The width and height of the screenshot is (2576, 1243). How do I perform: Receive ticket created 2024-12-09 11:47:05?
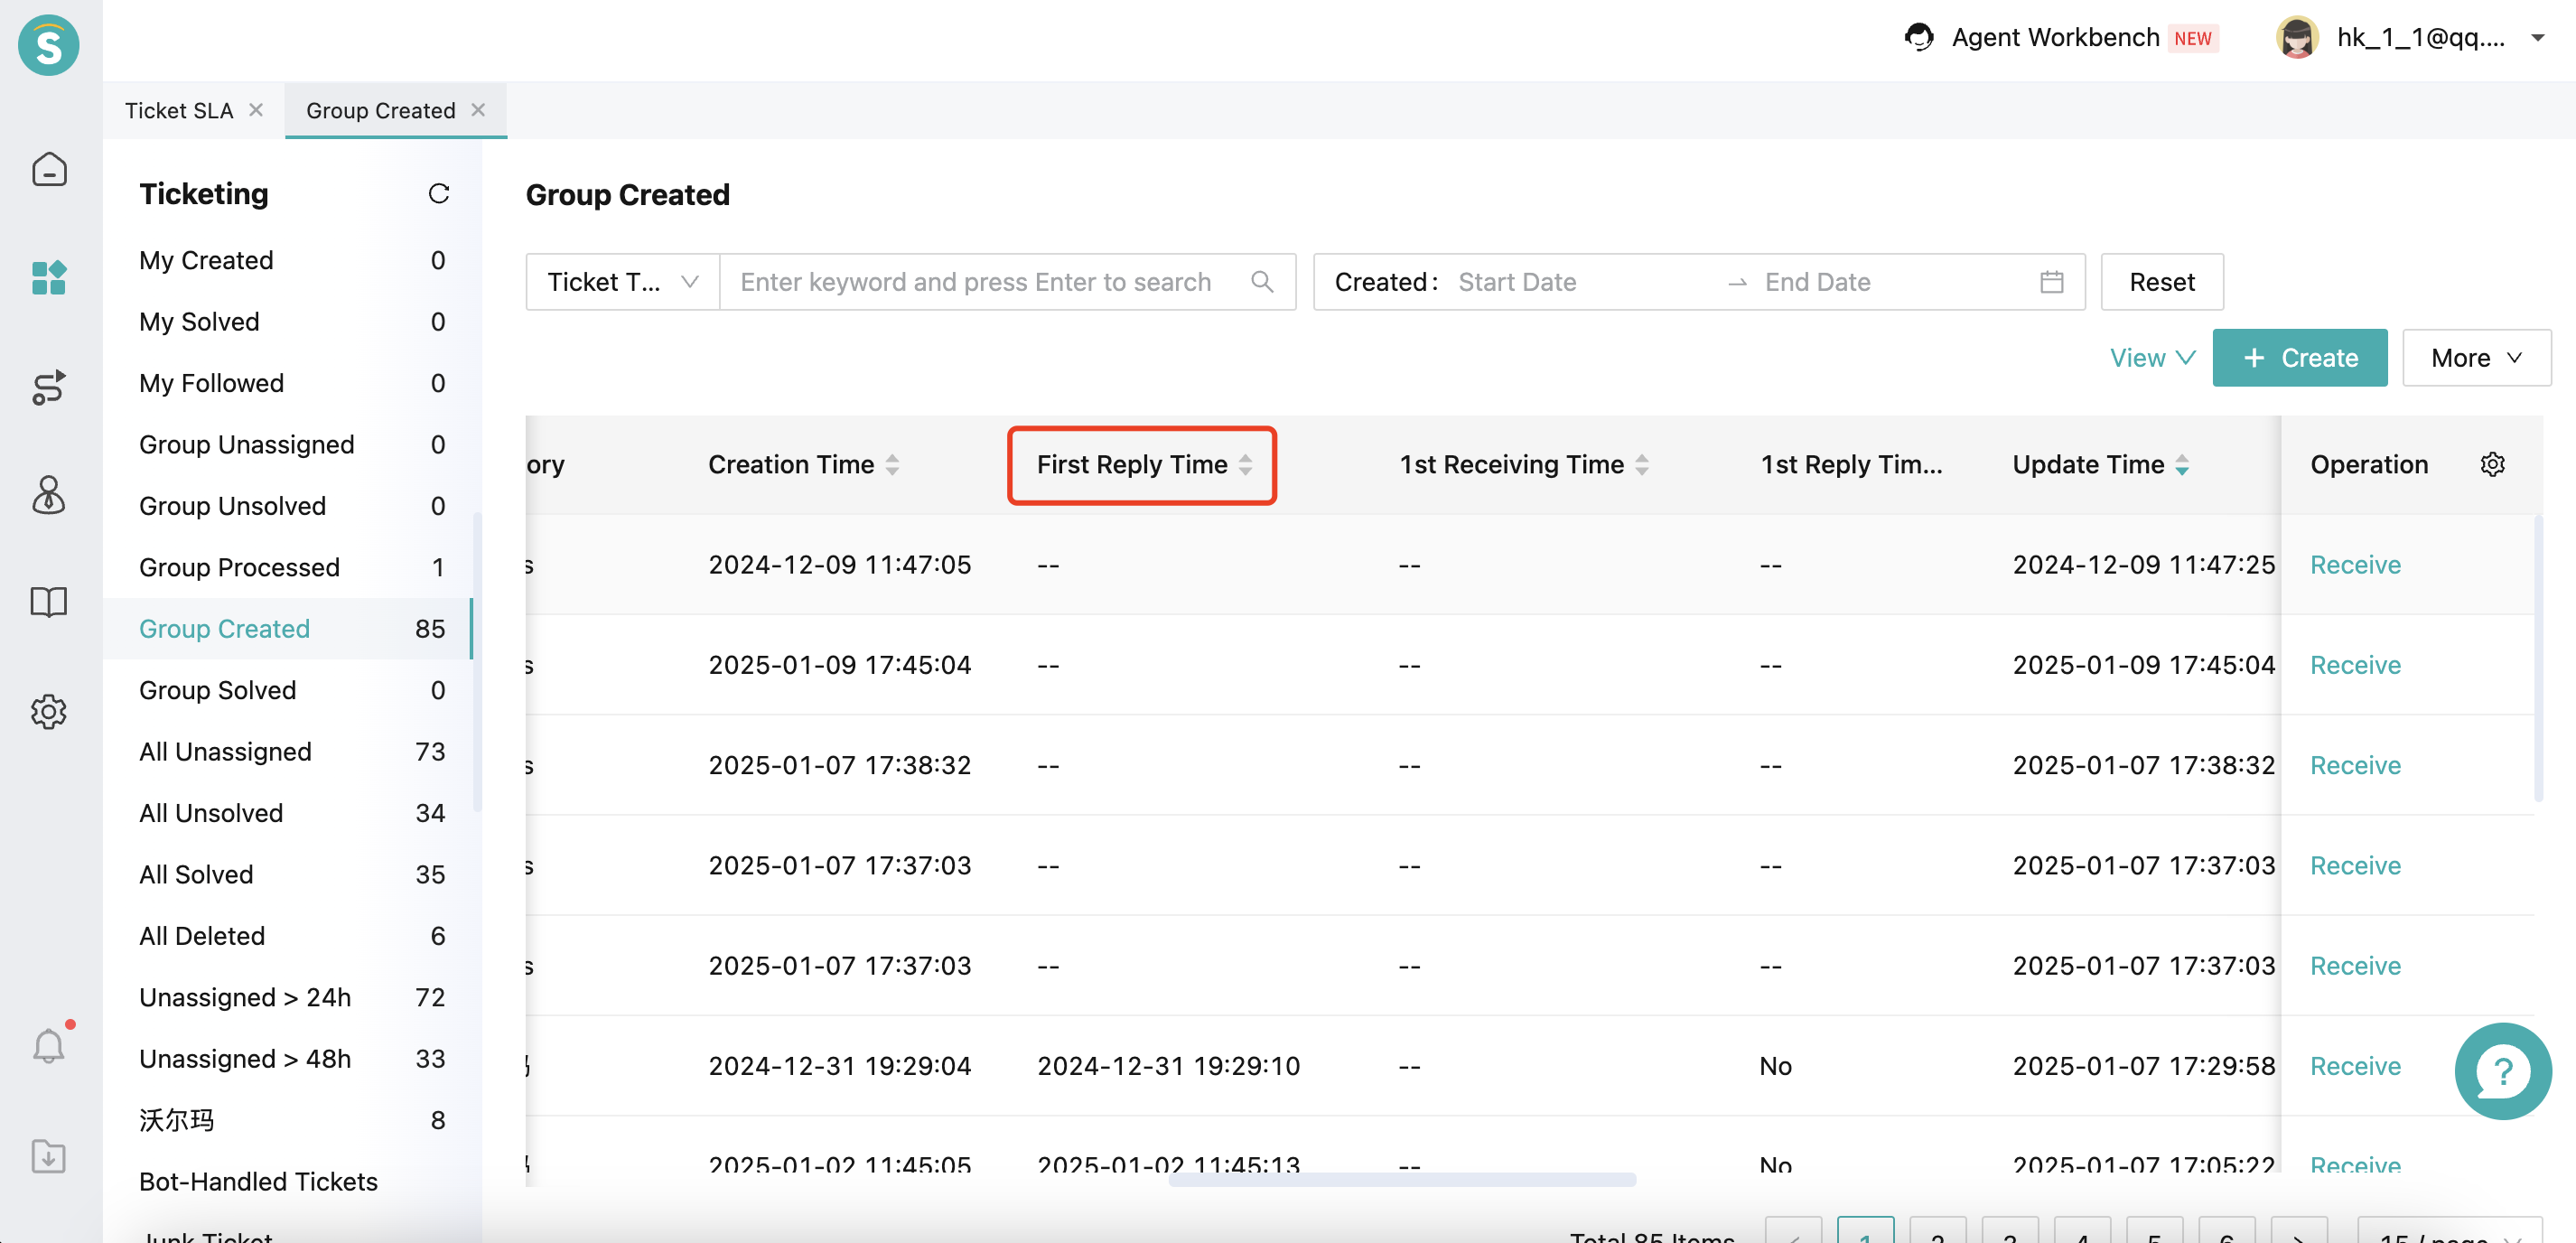tap(2355, 565)
